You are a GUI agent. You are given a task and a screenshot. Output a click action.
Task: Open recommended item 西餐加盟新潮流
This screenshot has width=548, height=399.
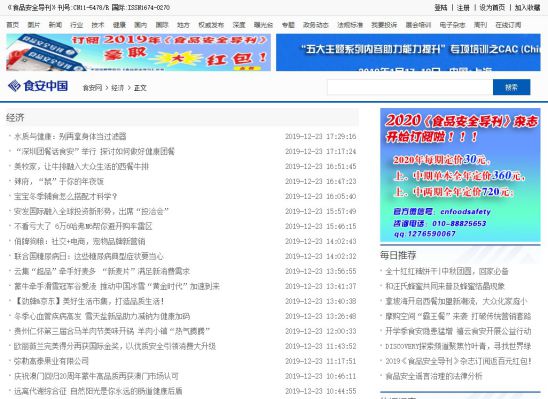click(x=456, y=302)
